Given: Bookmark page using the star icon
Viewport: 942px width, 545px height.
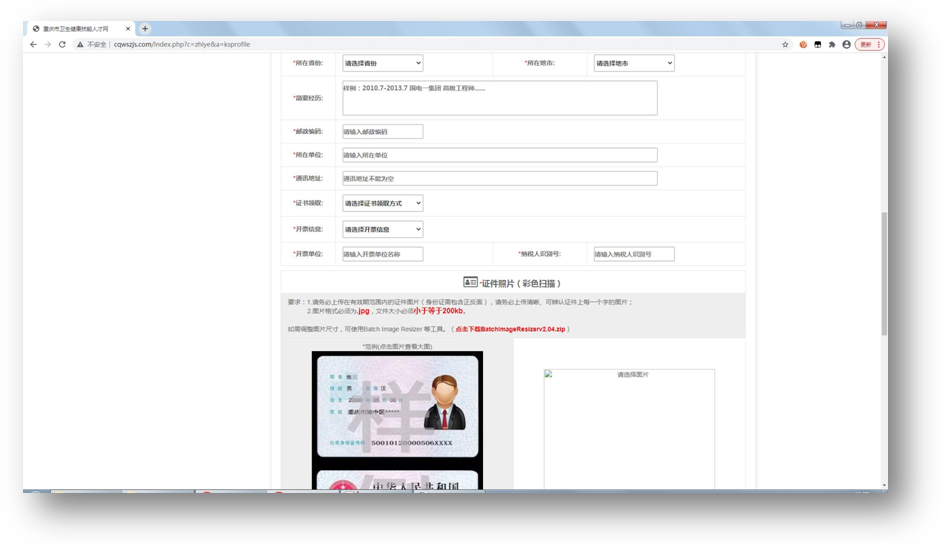Looking at the screenshot, I should click(785, 44).
